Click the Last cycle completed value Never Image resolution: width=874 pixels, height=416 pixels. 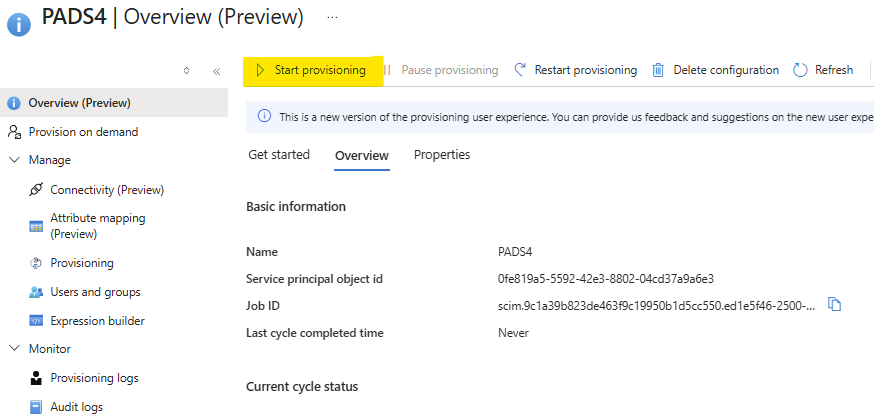[x=513, y=333]
